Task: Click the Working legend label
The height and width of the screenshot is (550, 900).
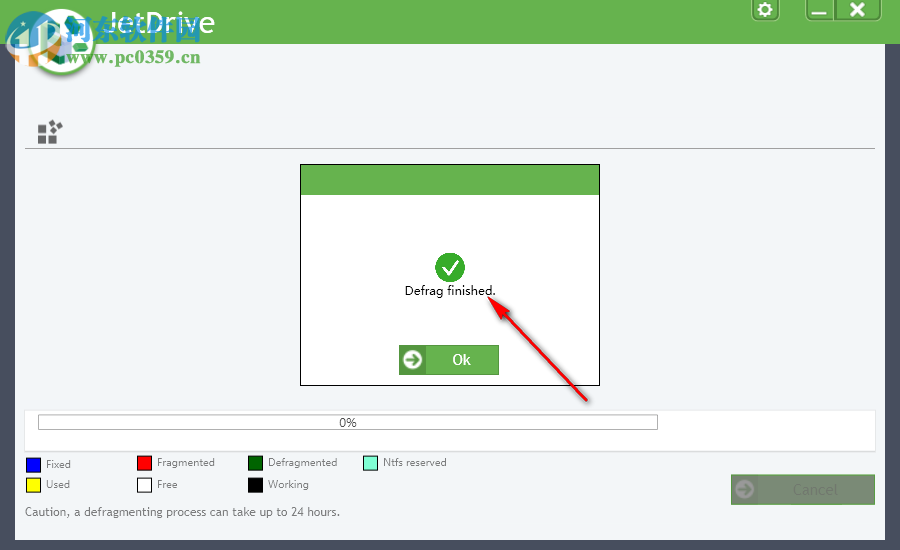Action: point(288,485)
